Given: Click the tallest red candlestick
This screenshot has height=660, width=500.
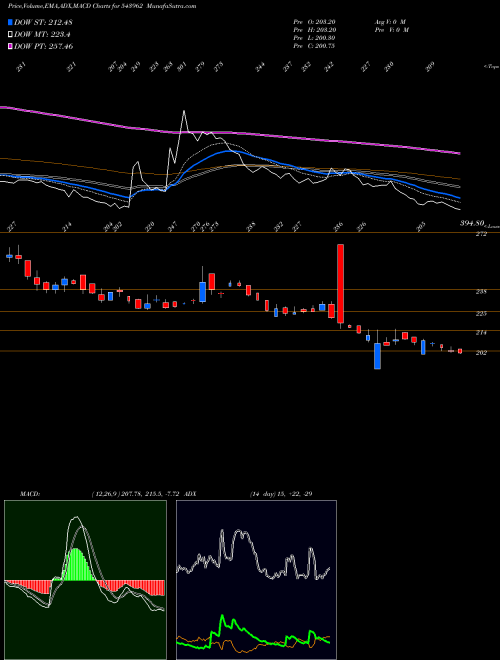Looking at the screenshot, I should [x=340, y=284].
